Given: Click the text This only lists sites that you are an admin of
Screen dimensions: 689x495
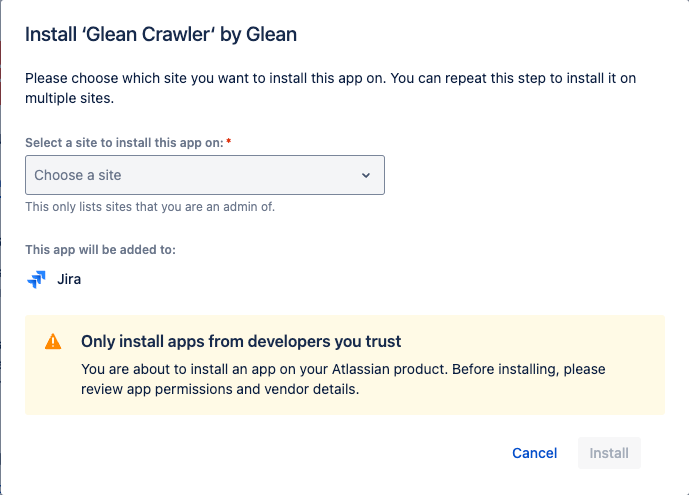Looking at the screenshot, I should tap(150, 206).
